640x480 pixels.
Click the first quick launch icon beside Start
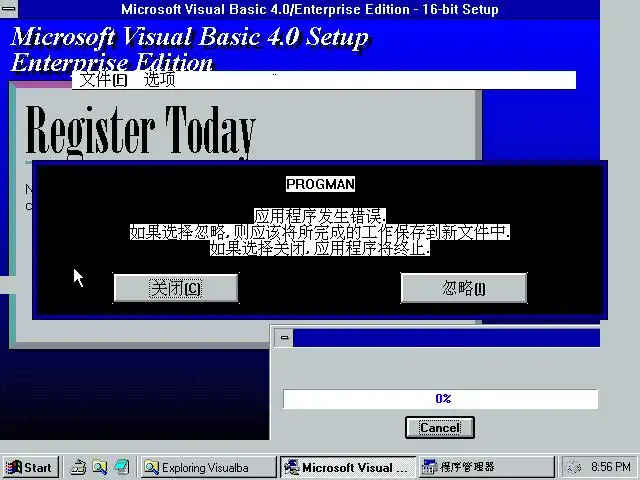click(78, 467)
